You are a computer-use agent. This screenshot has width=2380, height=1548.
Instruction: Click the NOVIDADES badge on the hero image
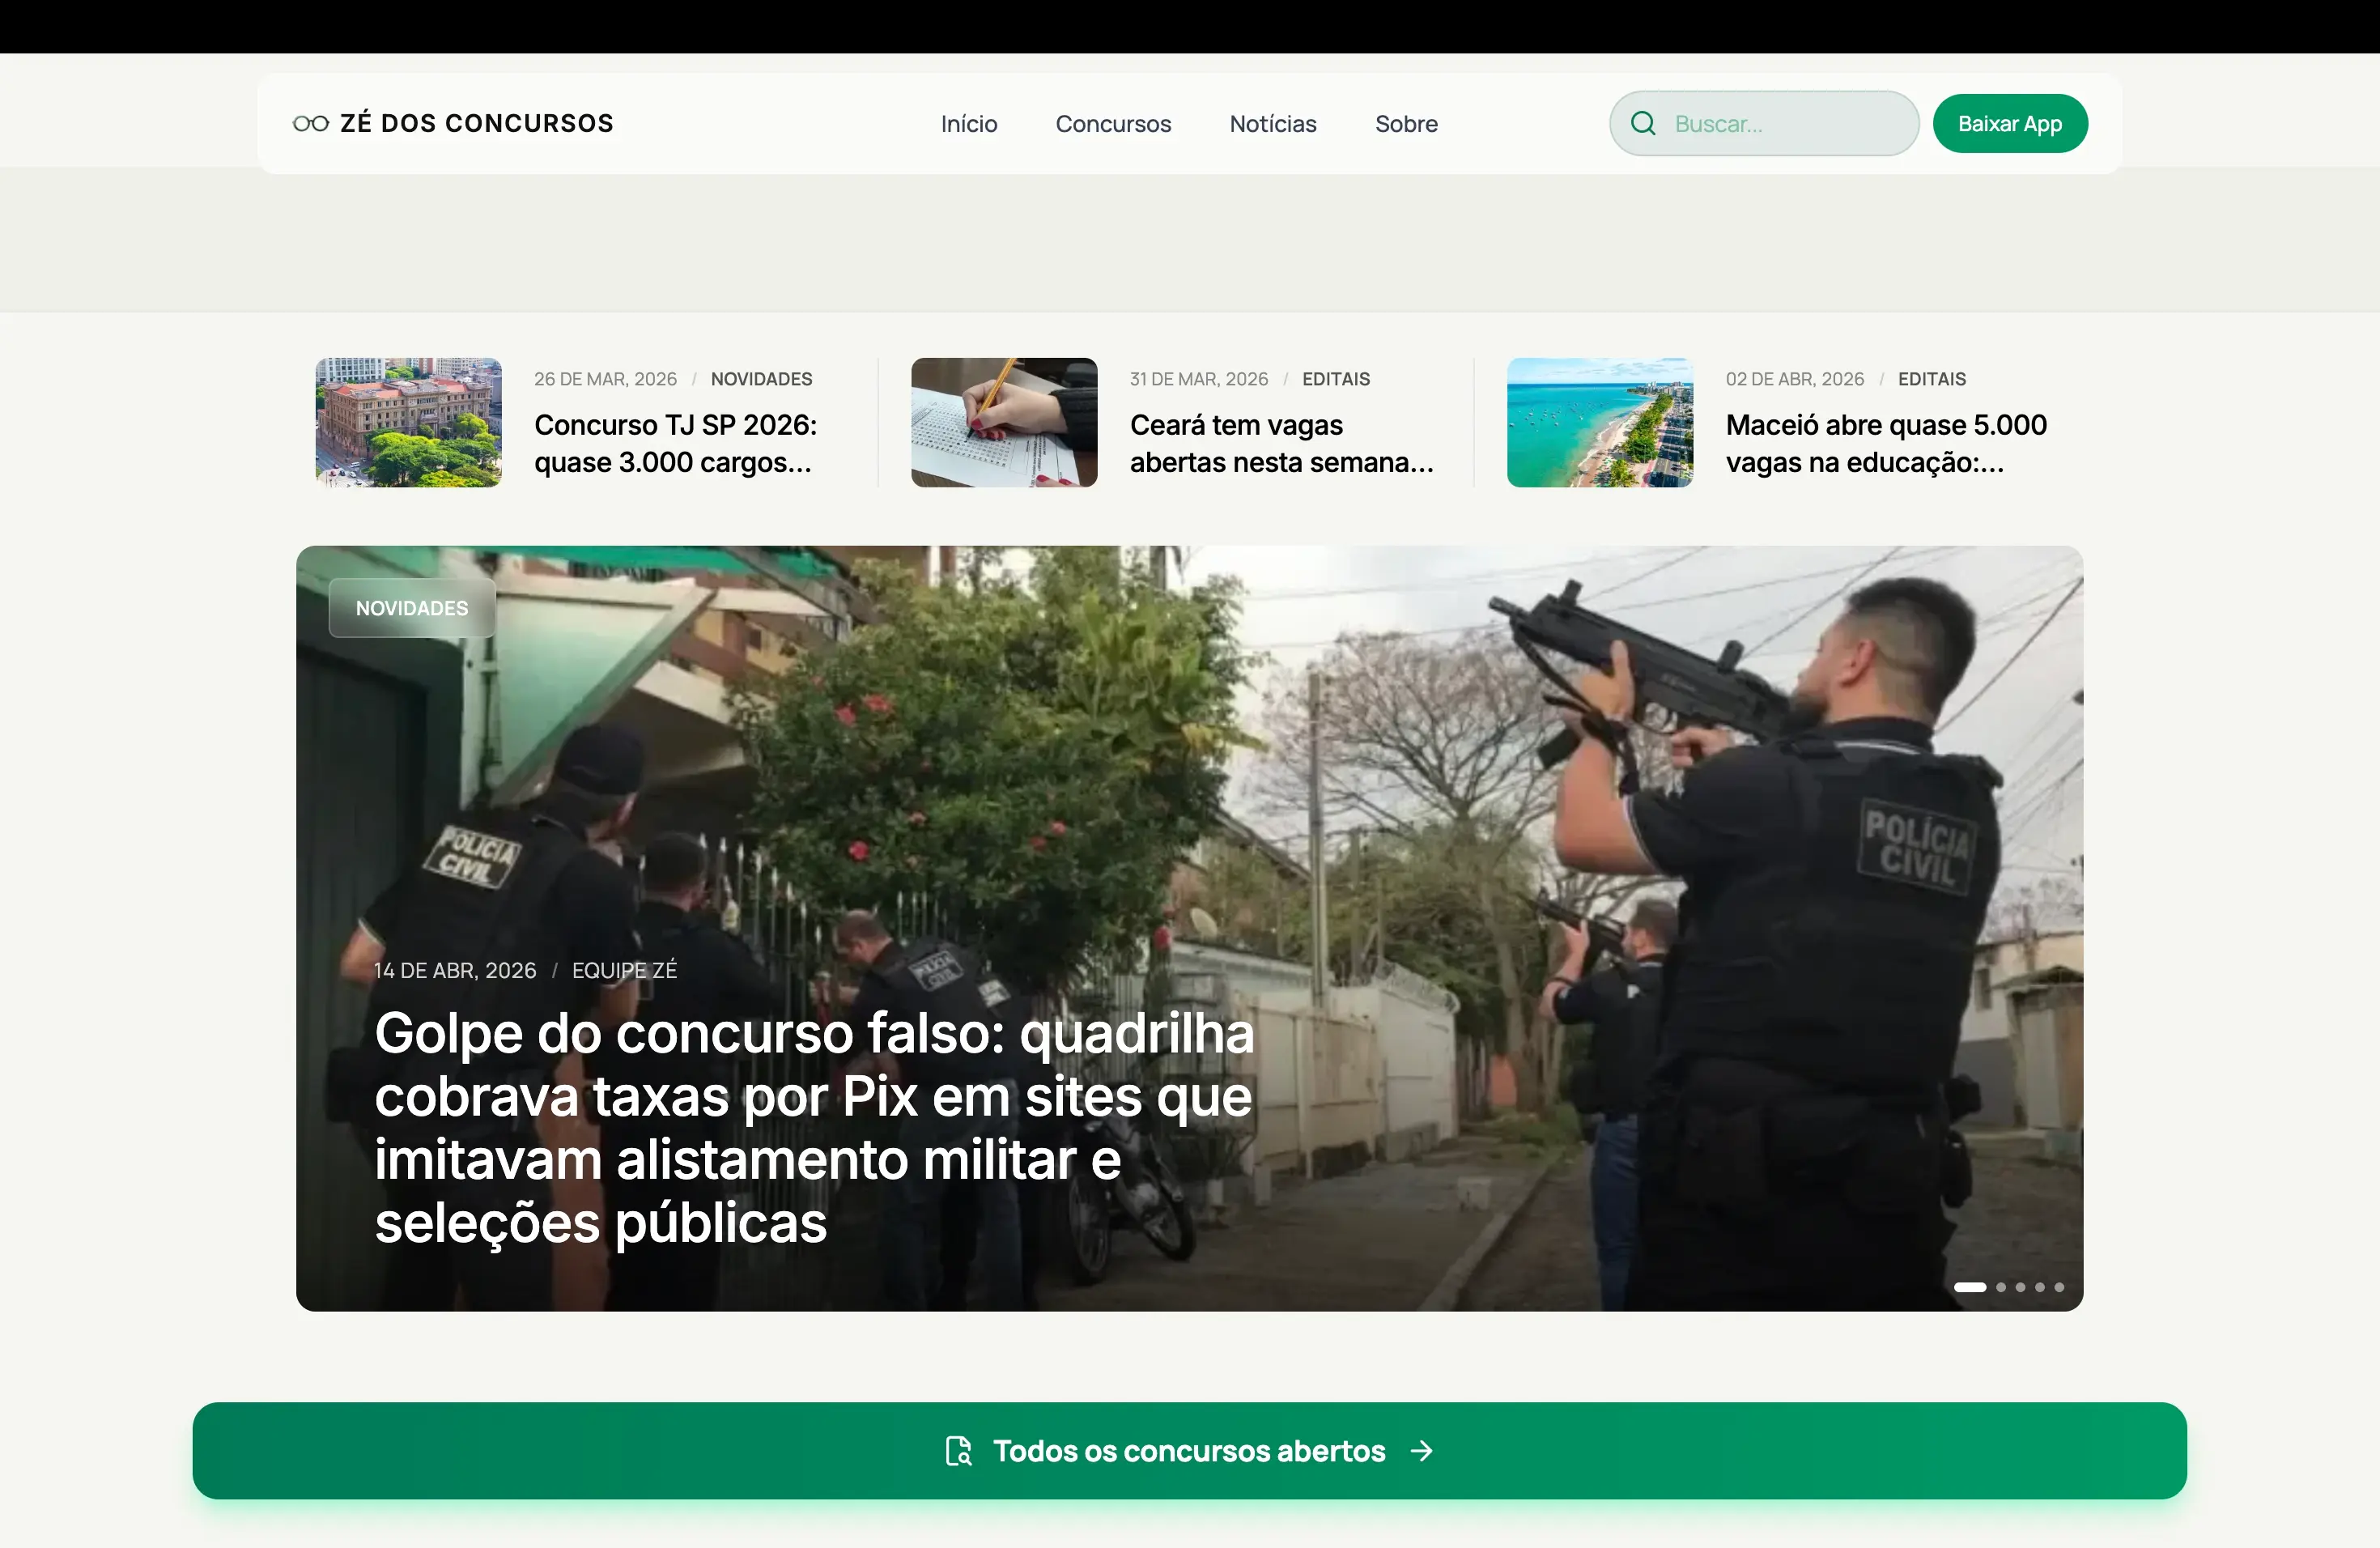pos(411,608)
